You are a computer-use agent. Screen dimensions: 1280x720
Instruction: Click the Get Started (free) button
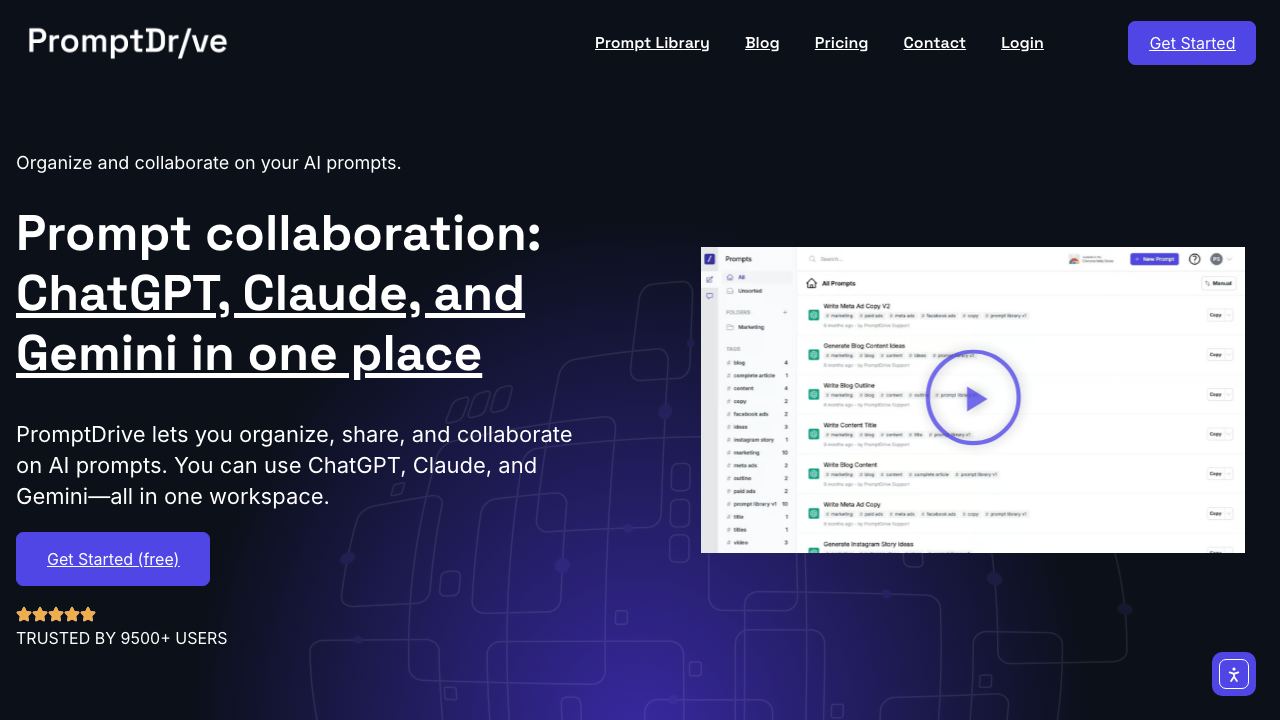[x=113, y=559]
